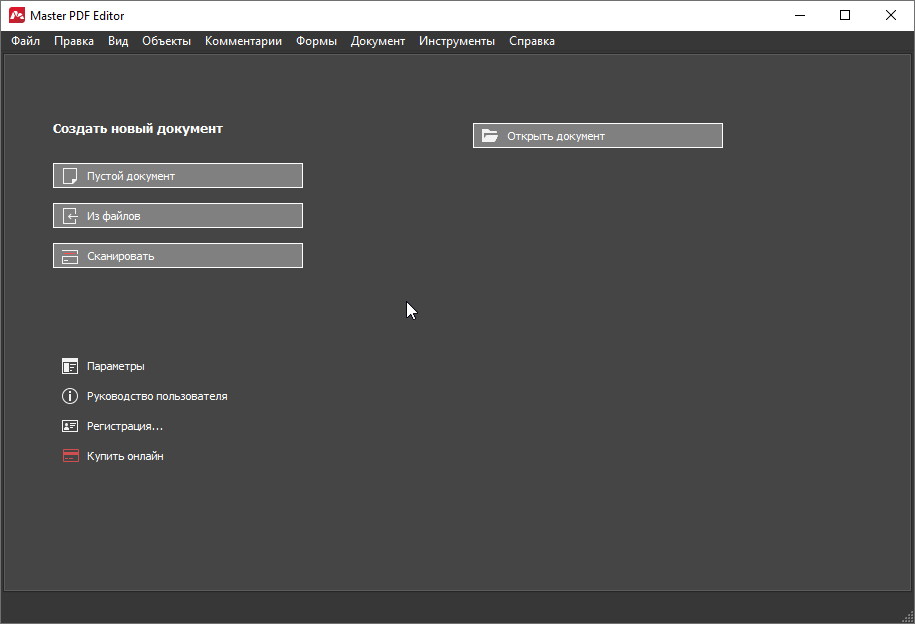Maximize the Master PDF Editor window
Image resolution: width=915 pixels, height=624 pixels.
(x=845, y=15)
